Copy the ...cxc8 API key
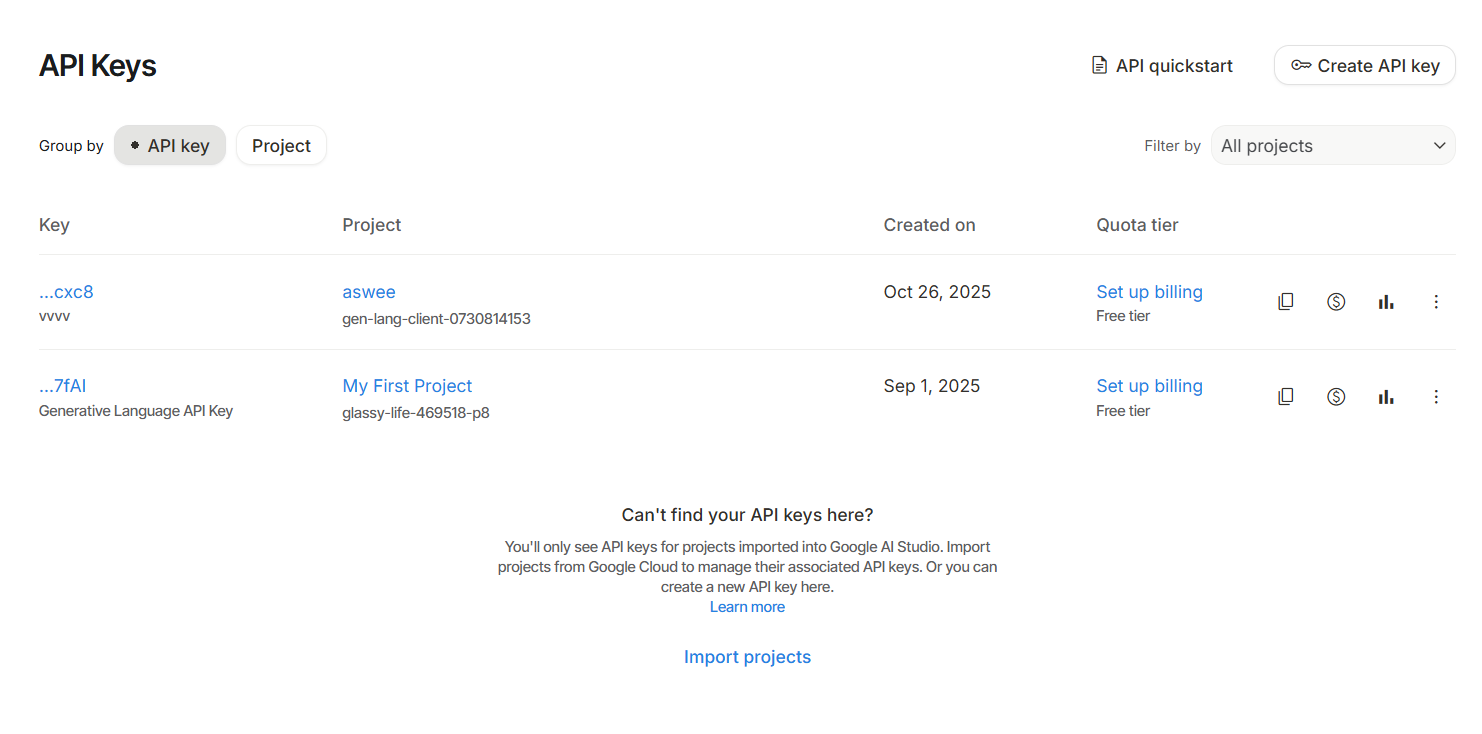Image resolution: width=1482 pixels, height=734 pixels. pyautogui.click(x=1286, y=301)
